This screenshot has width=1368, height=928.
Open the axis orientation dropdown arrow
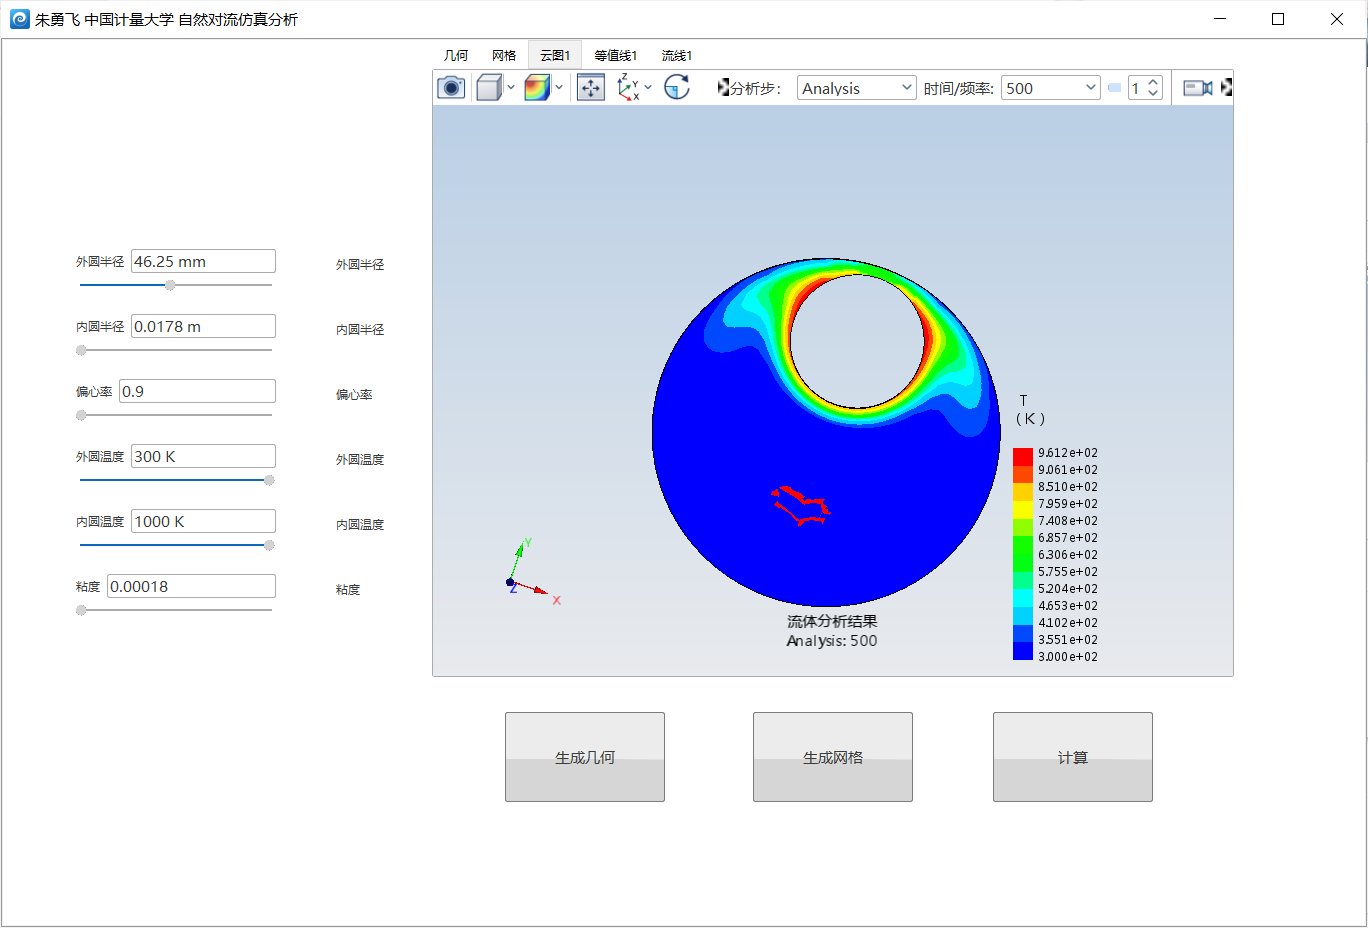(648, 88)
